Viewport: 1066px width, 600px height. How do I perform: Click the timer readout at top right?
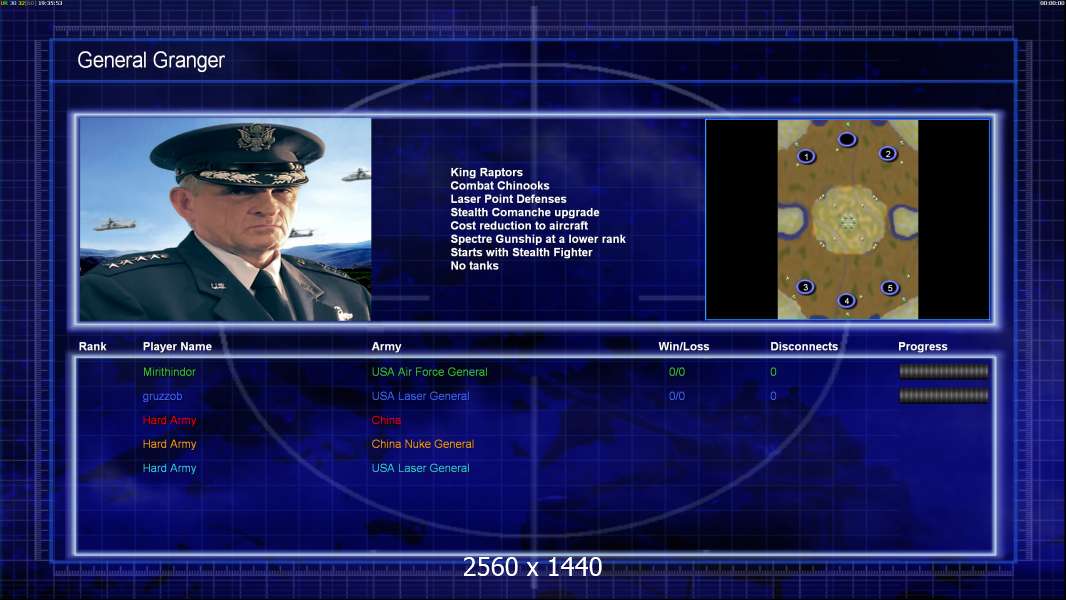click(1052, 3)
